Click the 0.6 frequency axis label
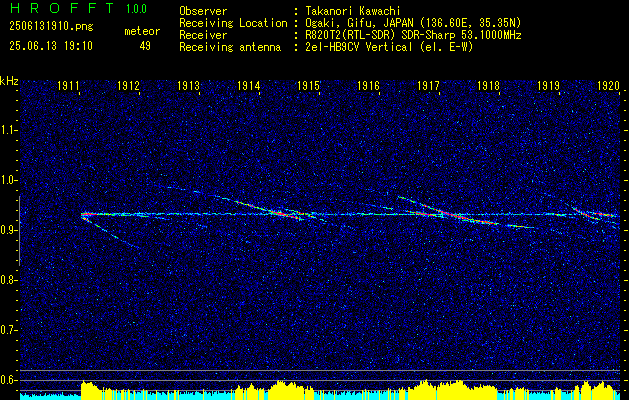 pyautogui.click(x=7, y=380)
